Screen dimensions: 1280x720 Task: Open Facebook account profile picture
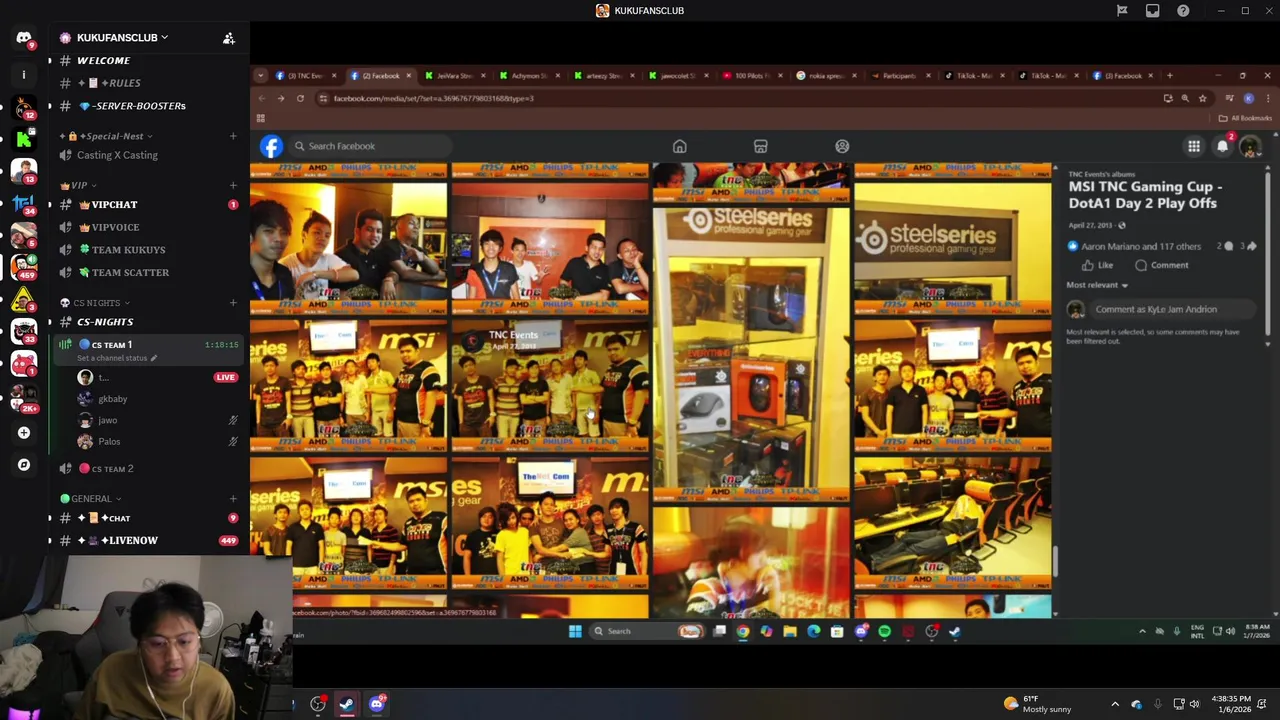point(1250,146)
